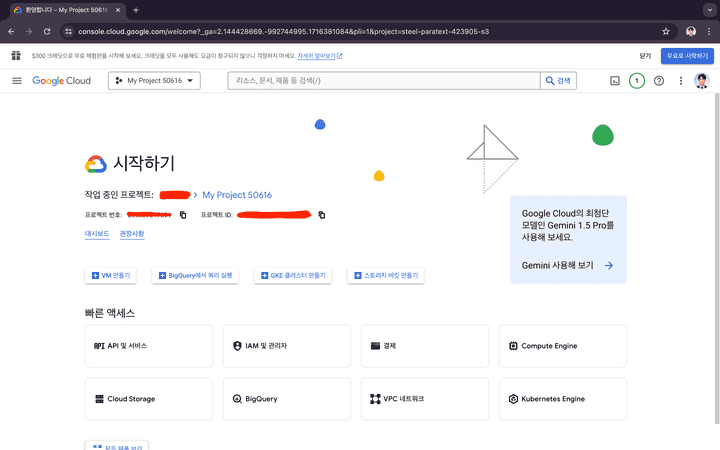720x450 pixels.
Task: Click the Google account avatar in header
Action: 702,81
